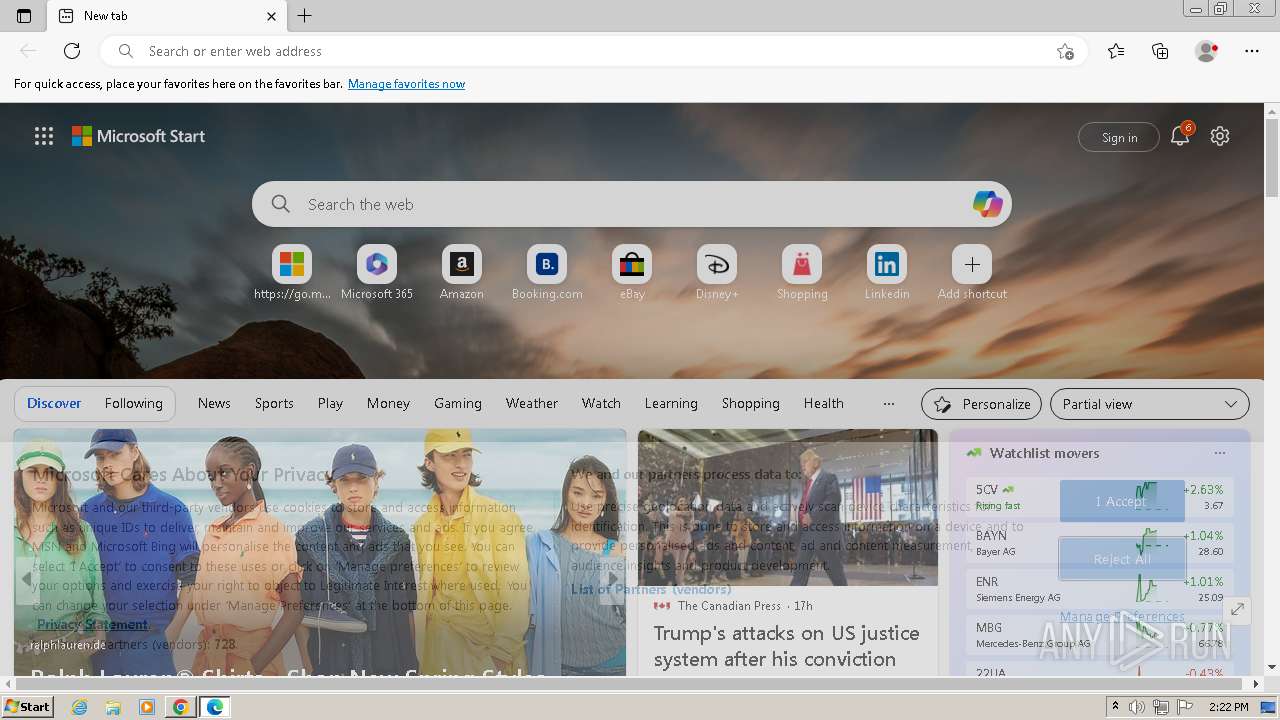Image resolution: width=1280 pixels, height=720 pixels.
Task: Select the News category
Action: (214, 404)
